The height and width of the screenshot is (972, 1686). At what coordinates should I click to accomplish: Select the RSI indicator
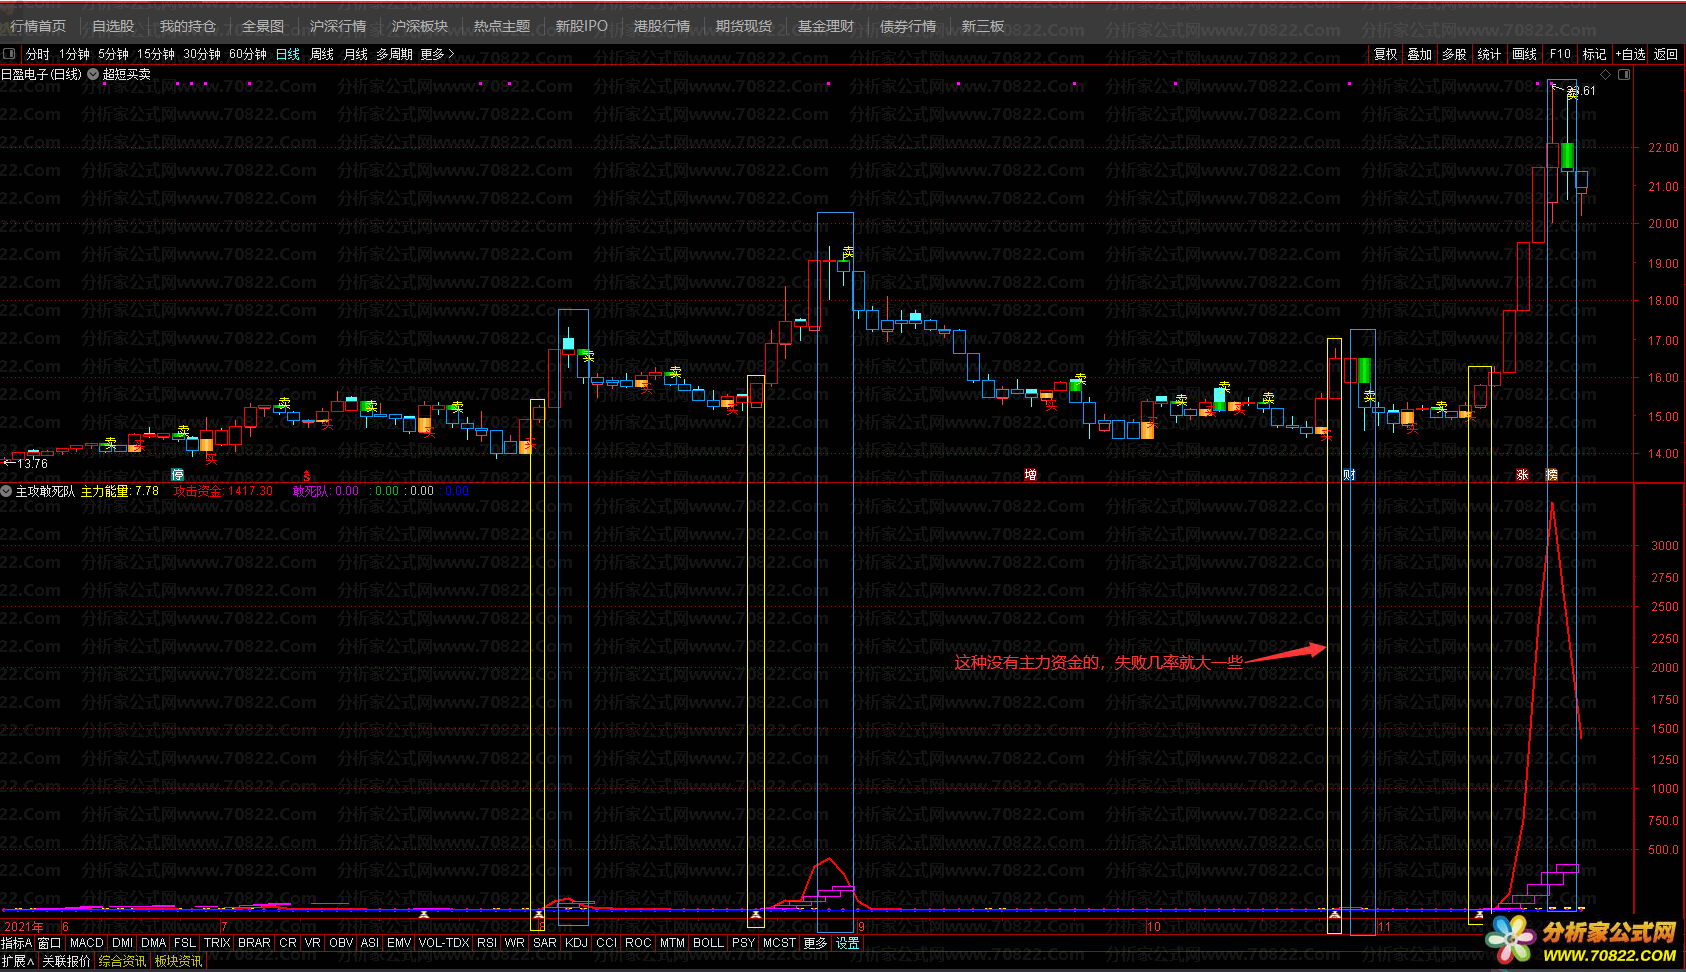click(487, 943)
